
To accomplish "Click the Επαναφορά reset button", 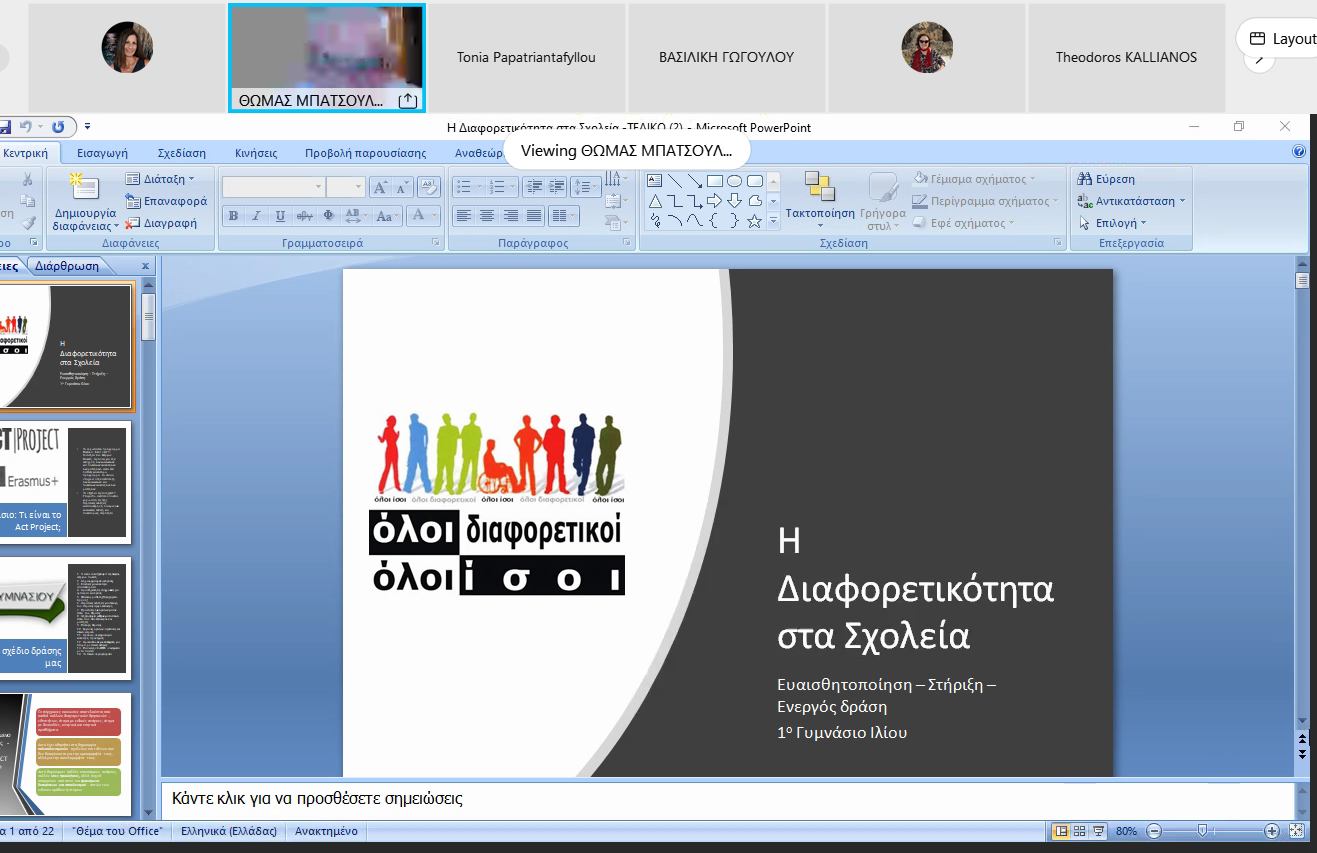I will (166, 201).
